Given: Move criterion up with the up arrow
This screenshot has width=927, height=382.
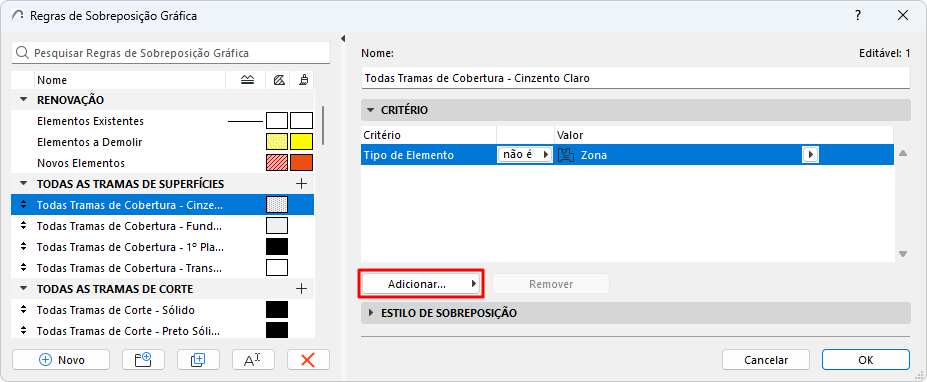Looking at the screenshot, I should tap(903, 153).
